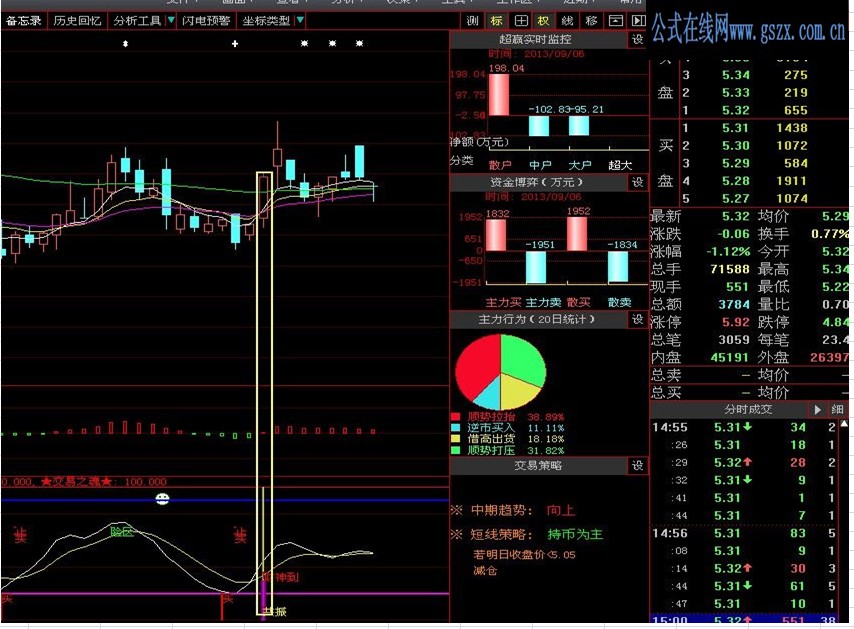The image size is (854, 629).
Task: Open the 备忘录 memo button
Action: pos(24,21)
